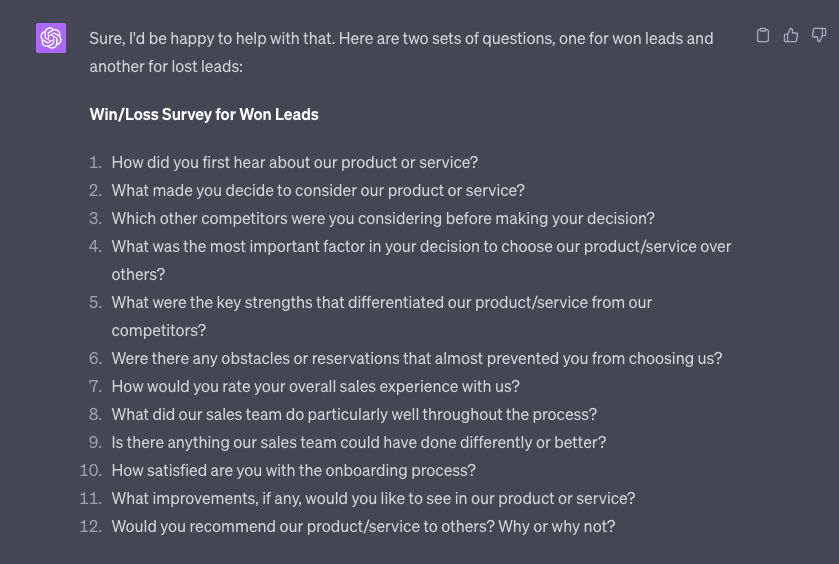839x564 pixels.
Task: Click the list number 12 marker
Action: coord(90,526)
